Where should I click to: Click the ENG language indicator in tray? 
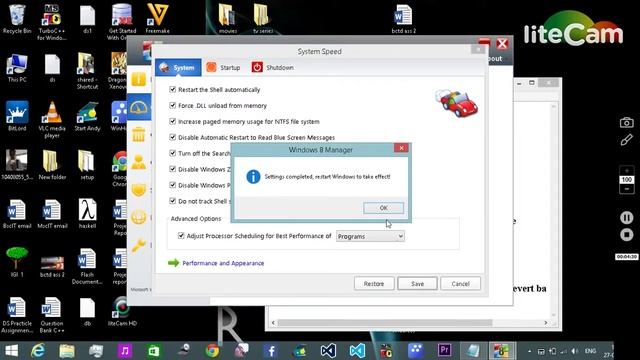[x=590, y=351]
